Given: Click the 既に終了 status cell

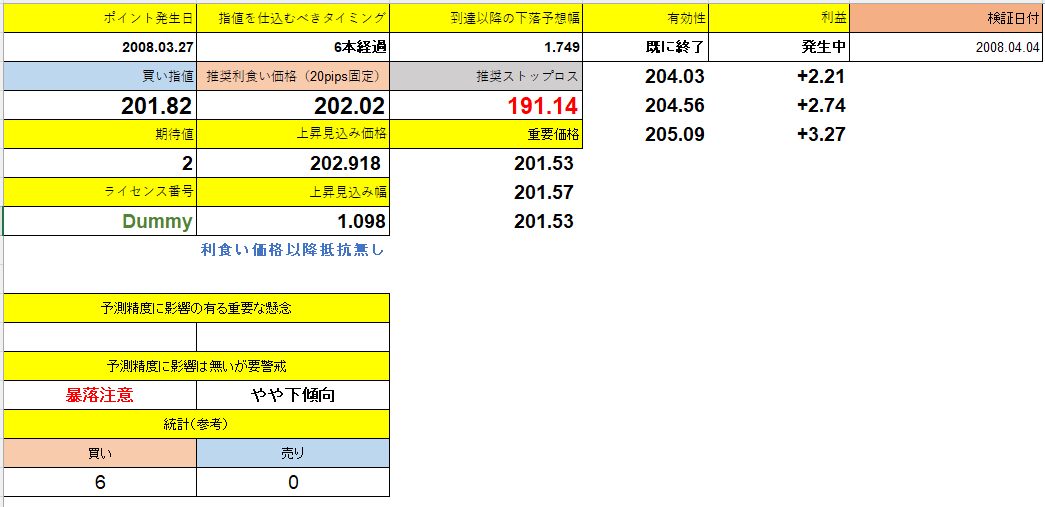Looking at the screenshot, I should click(645, 47).
